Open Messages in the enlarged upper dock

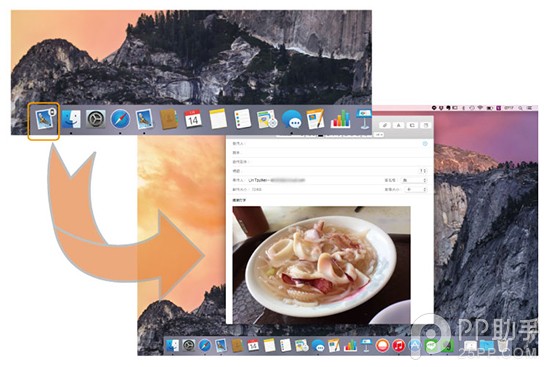[291, 119]
